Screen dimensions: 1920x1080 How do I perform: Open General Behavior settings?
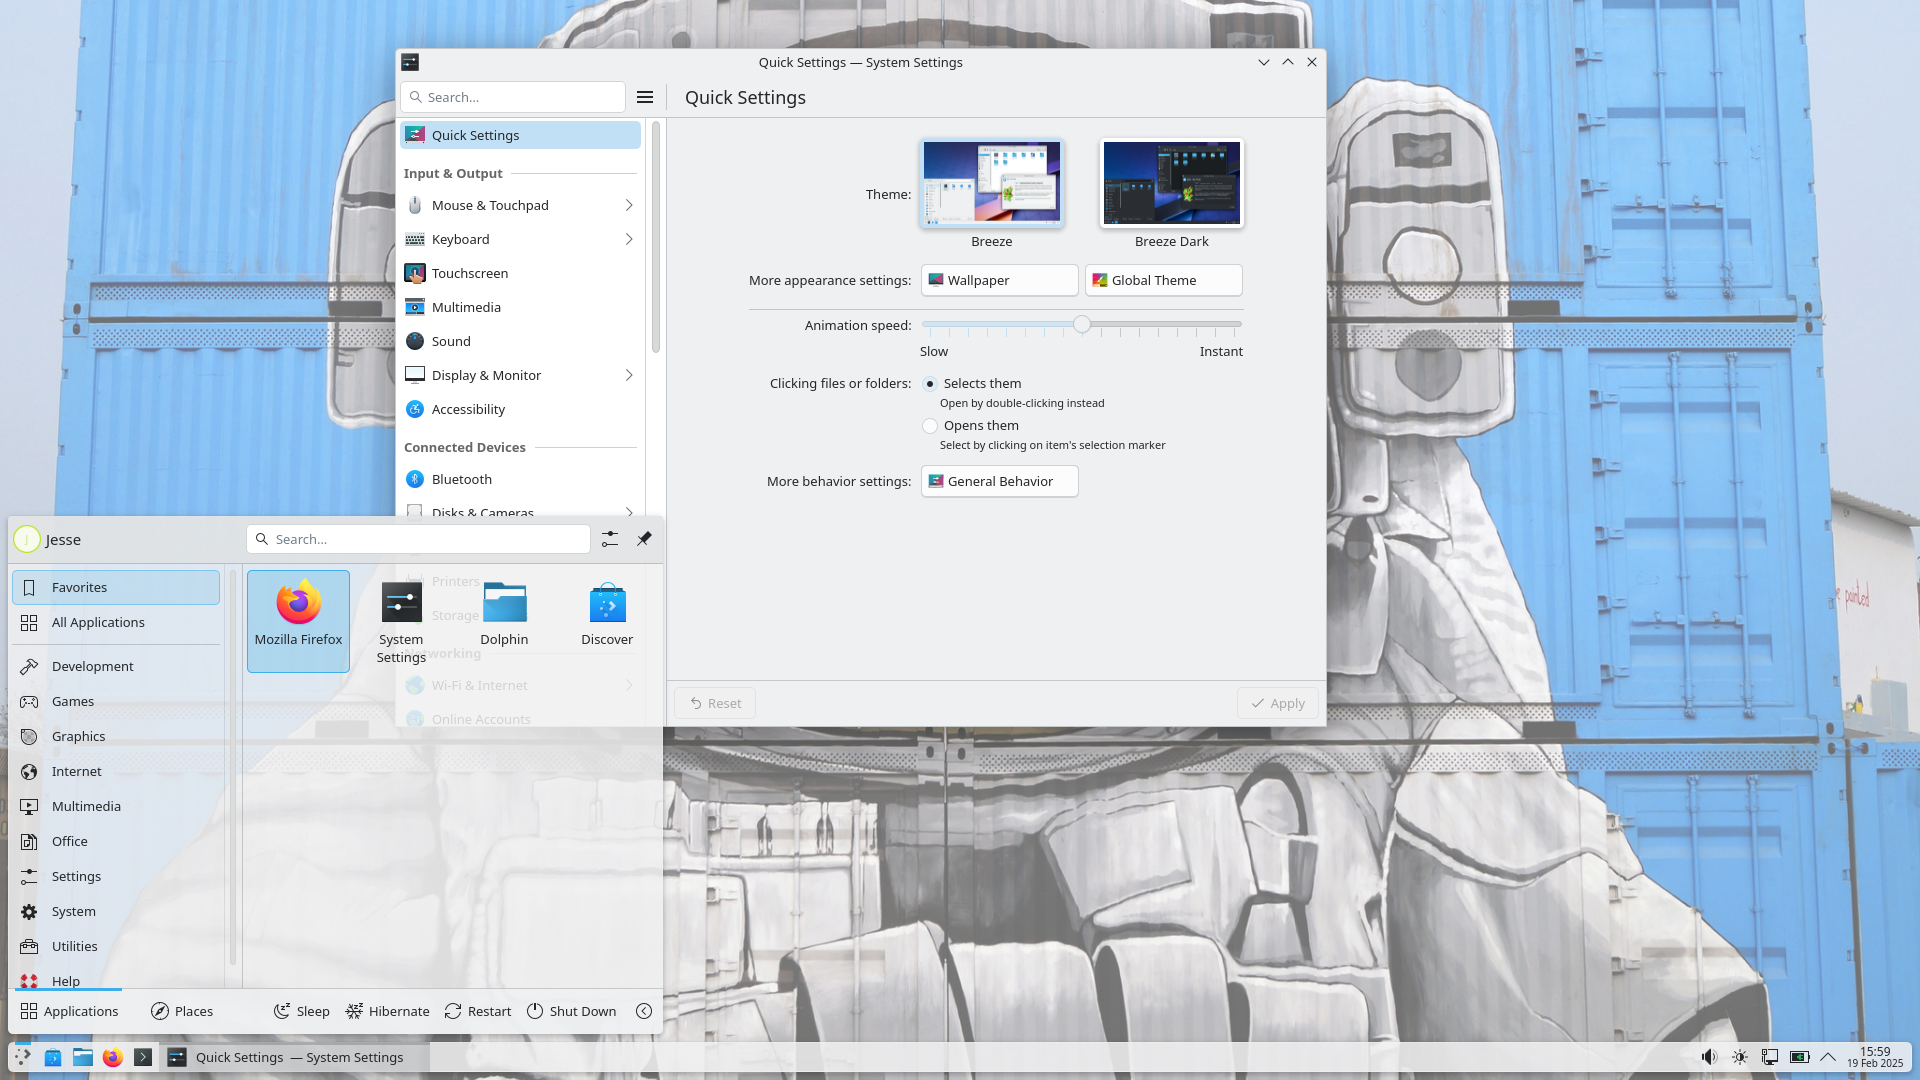[999, 481]
